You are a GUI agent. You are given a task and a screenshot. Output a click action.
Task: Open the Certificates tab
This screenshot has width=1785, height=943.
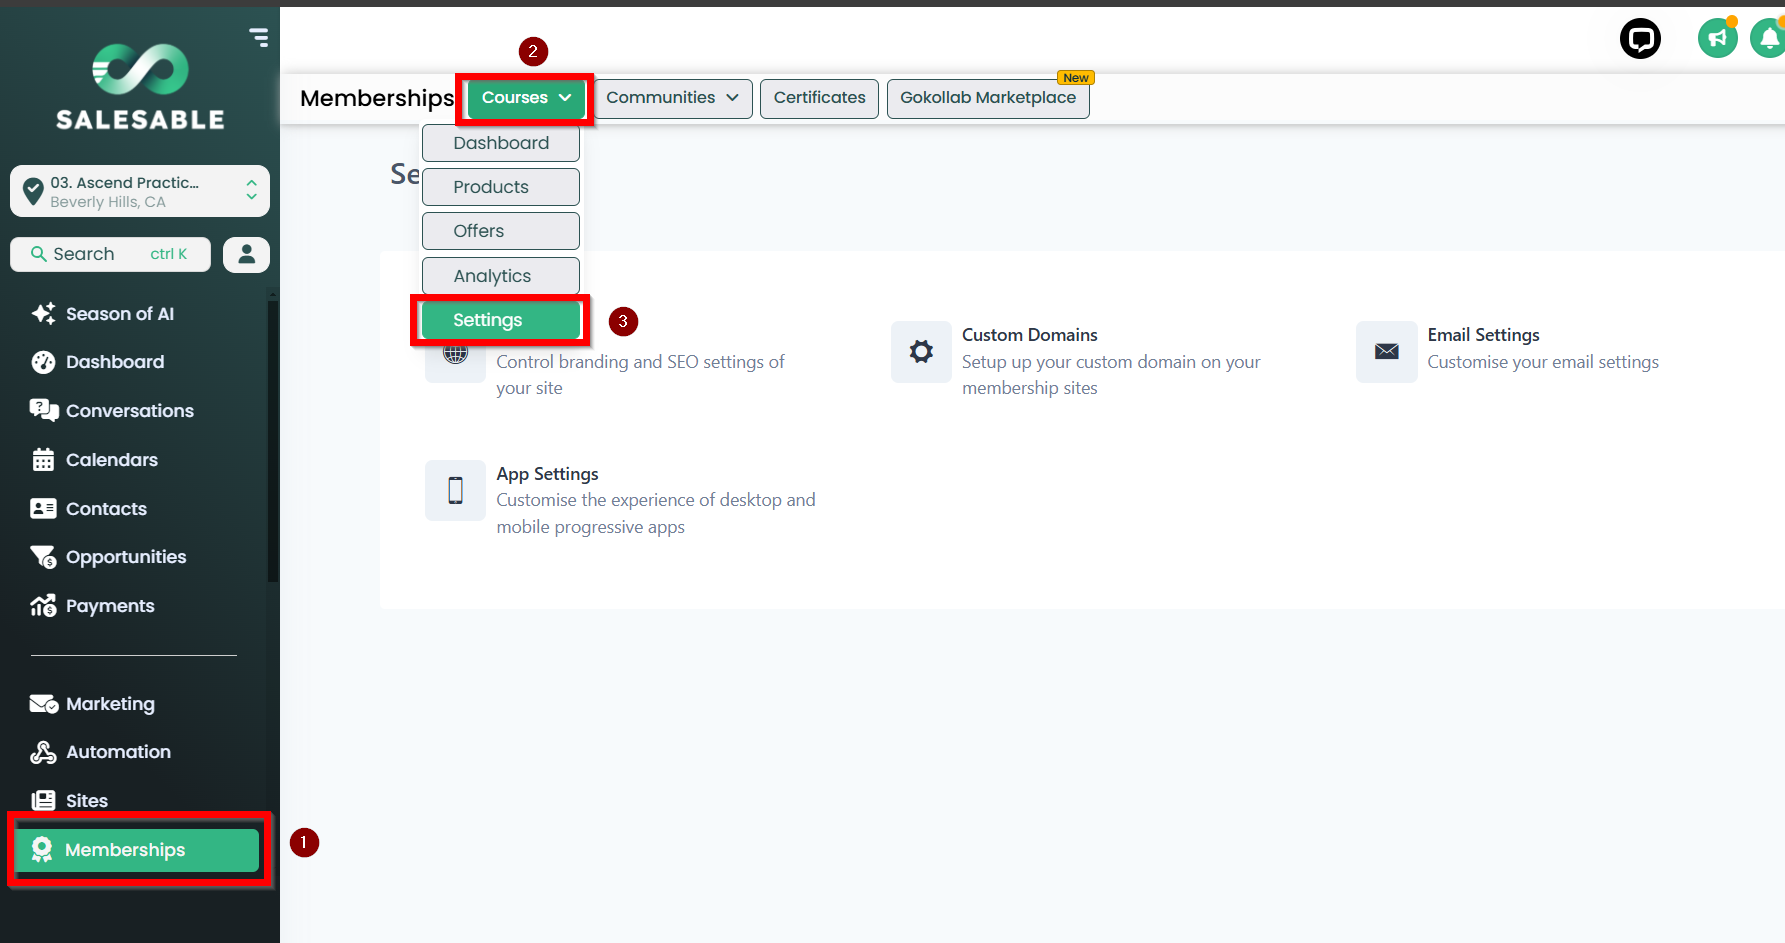click(819, 98)
